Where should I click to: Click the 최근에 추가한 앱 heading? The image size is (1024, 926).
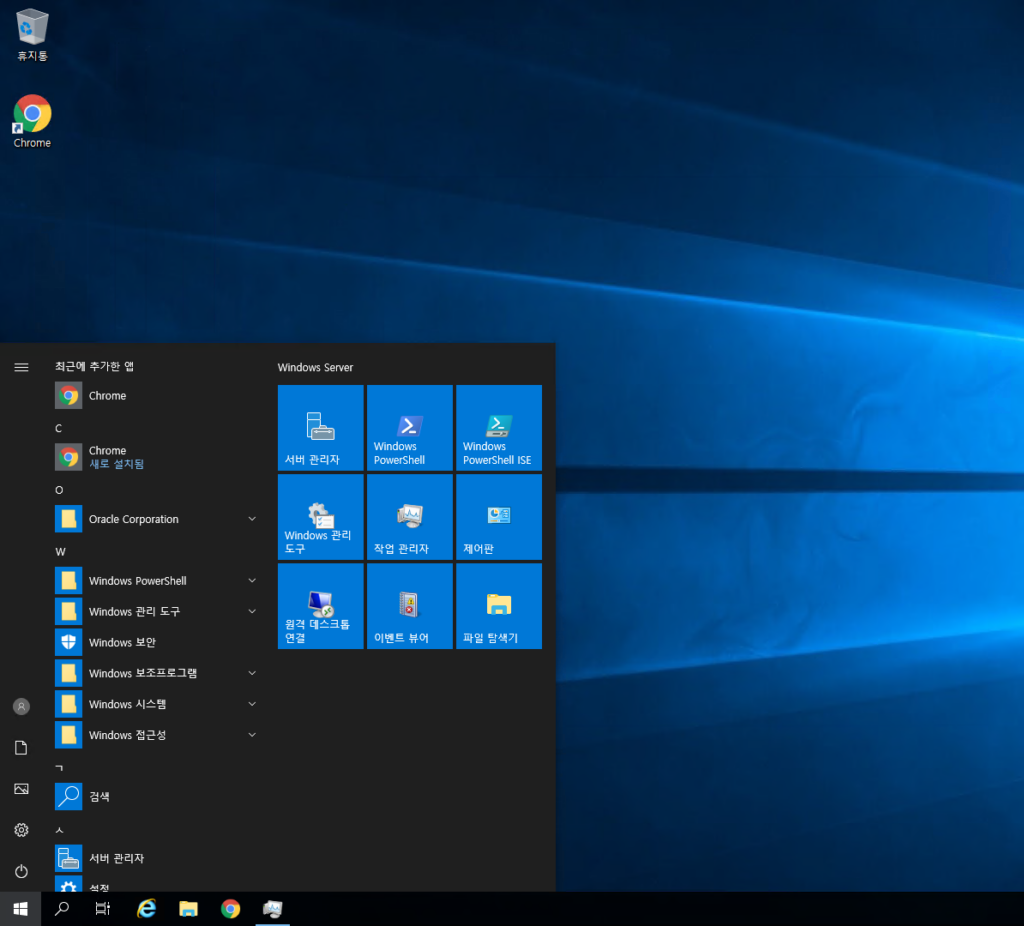[95, 366]
